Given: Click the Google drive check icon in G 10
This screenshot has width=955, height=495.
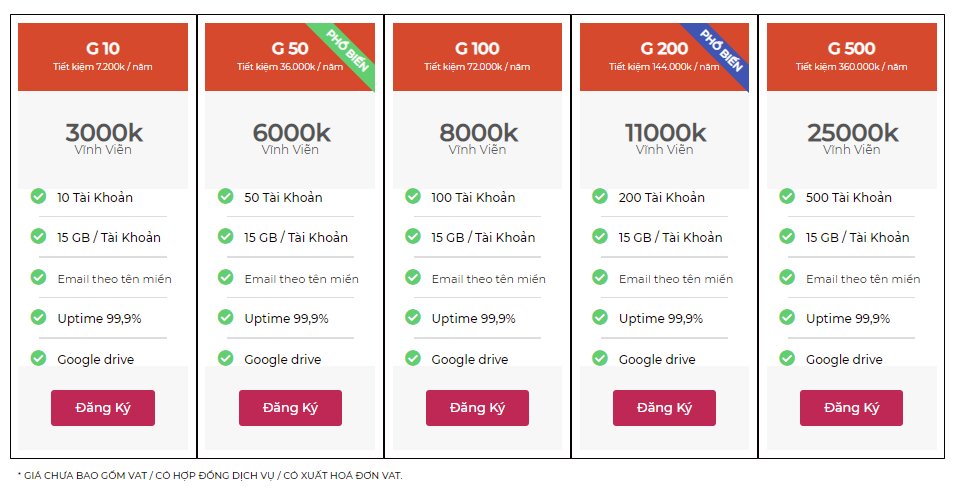Looking at the screenshot, I should point(38,358).
